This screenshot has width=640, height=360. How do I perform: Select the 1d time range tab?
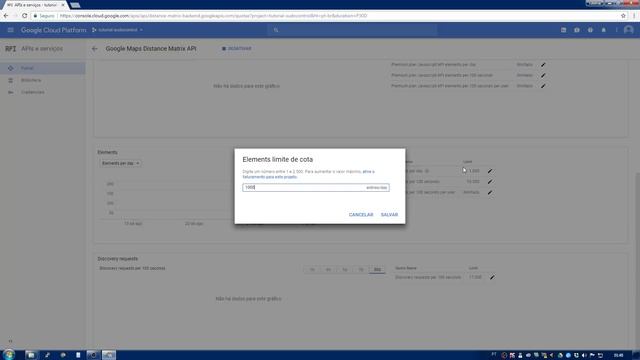click(x=344, y=270)
